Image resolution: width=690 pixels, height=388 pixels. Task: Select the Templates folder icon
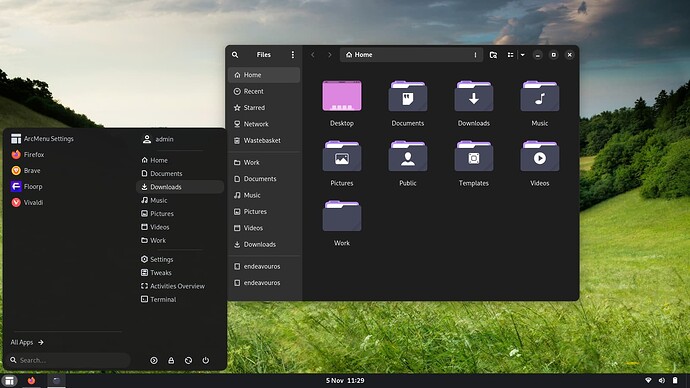point(474,156)
